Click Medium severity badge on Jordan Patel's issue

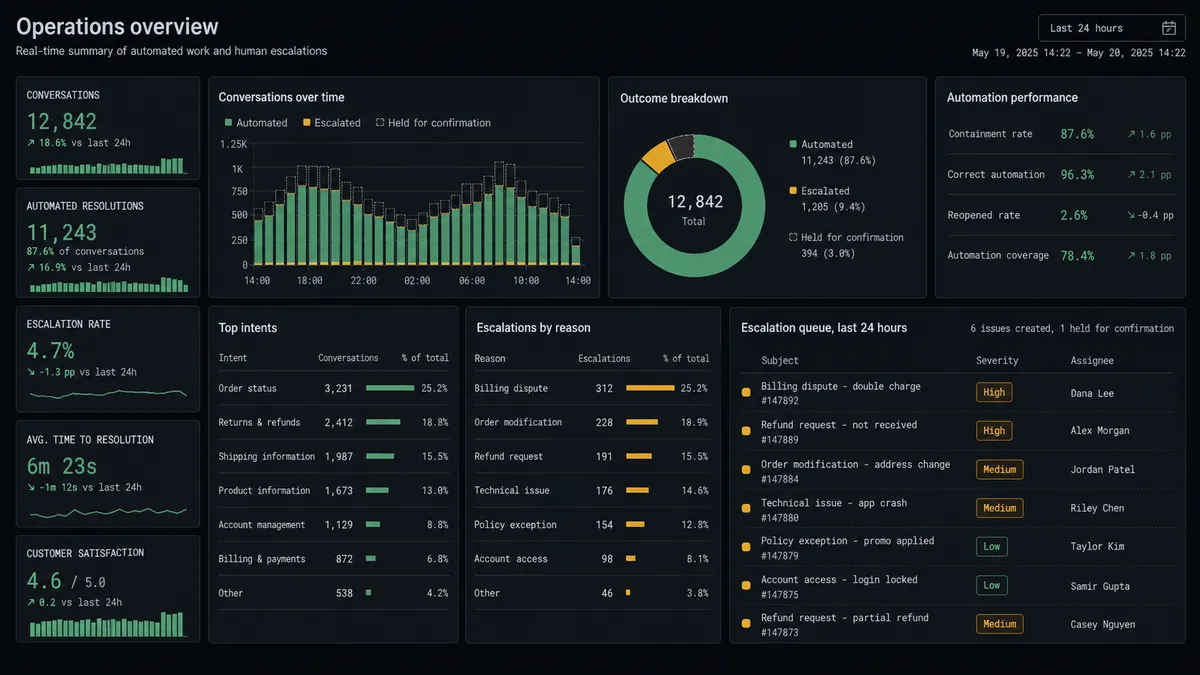tap(999, 470)
